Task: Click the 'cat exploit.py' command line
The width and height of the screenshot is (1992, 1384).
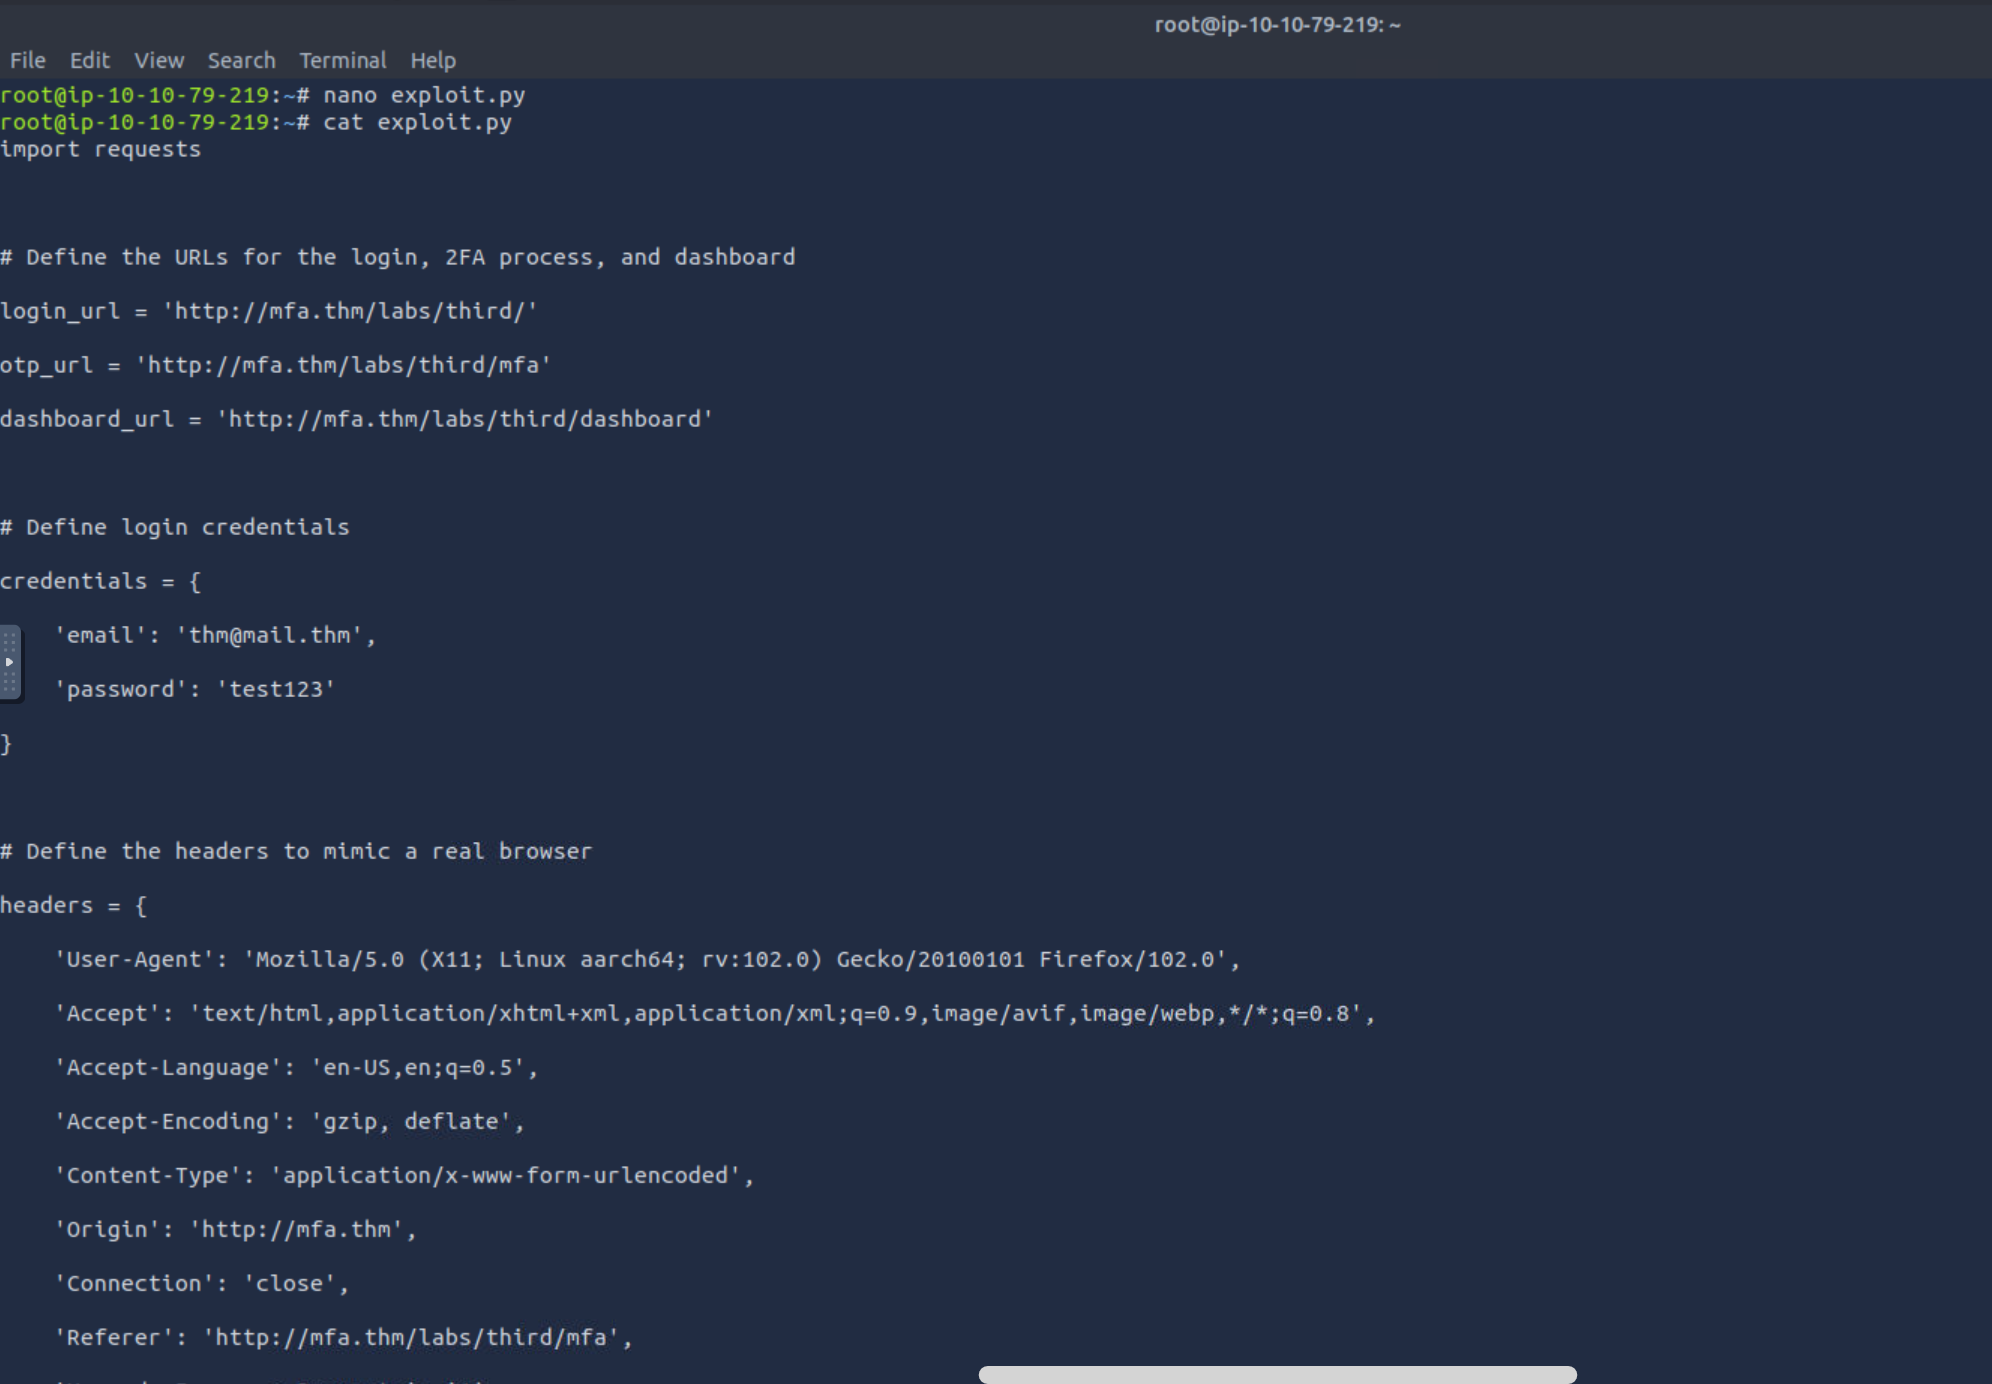Action: pos(416,122)
